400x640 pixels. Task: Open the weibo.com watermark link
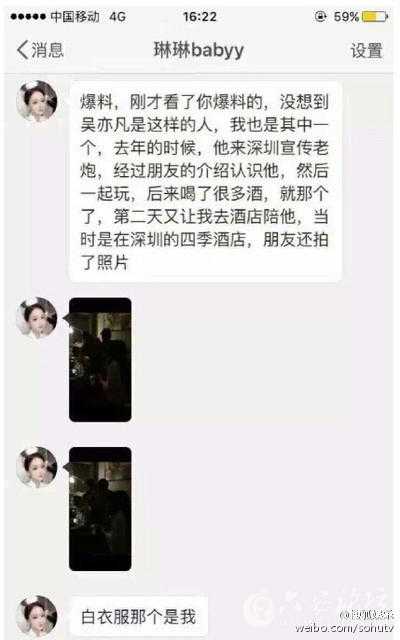click(x=344, y=629)
